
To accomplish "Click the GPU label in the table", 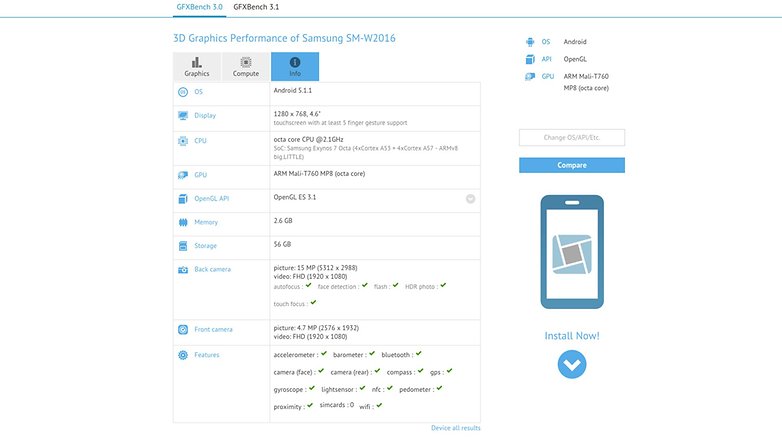I will pos(200,175).
